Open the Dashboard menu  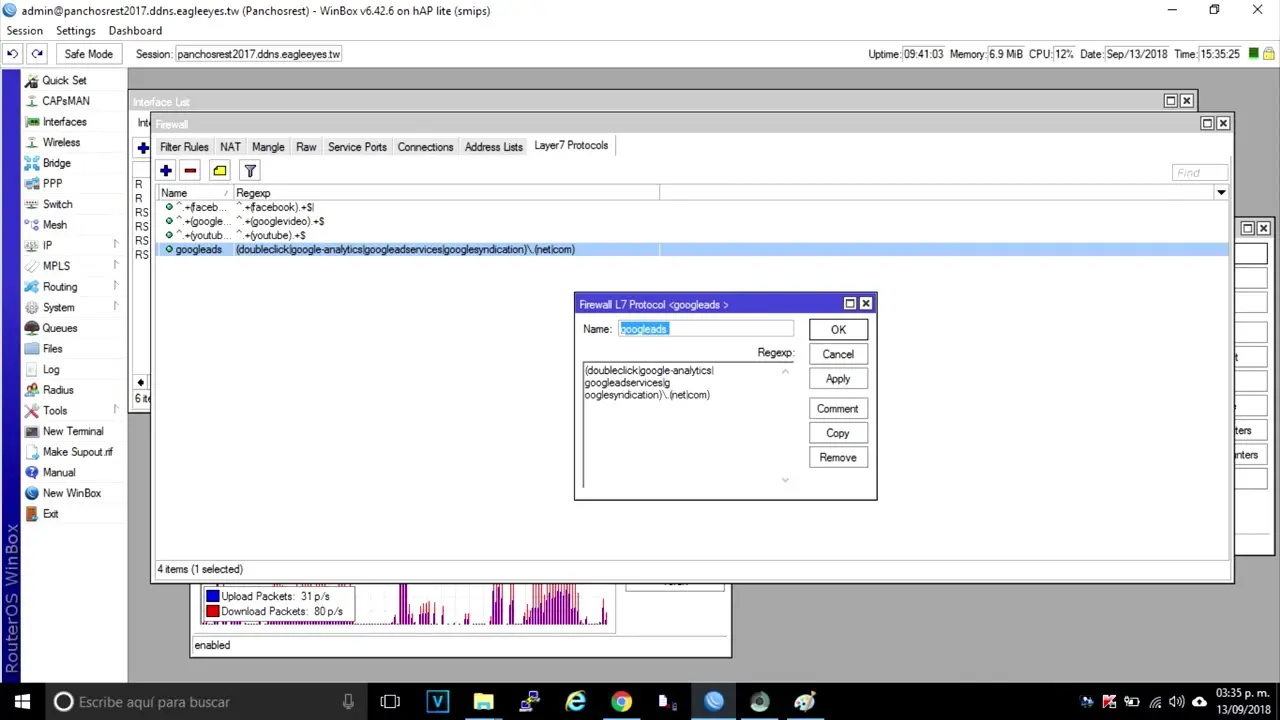pos(135,31)
